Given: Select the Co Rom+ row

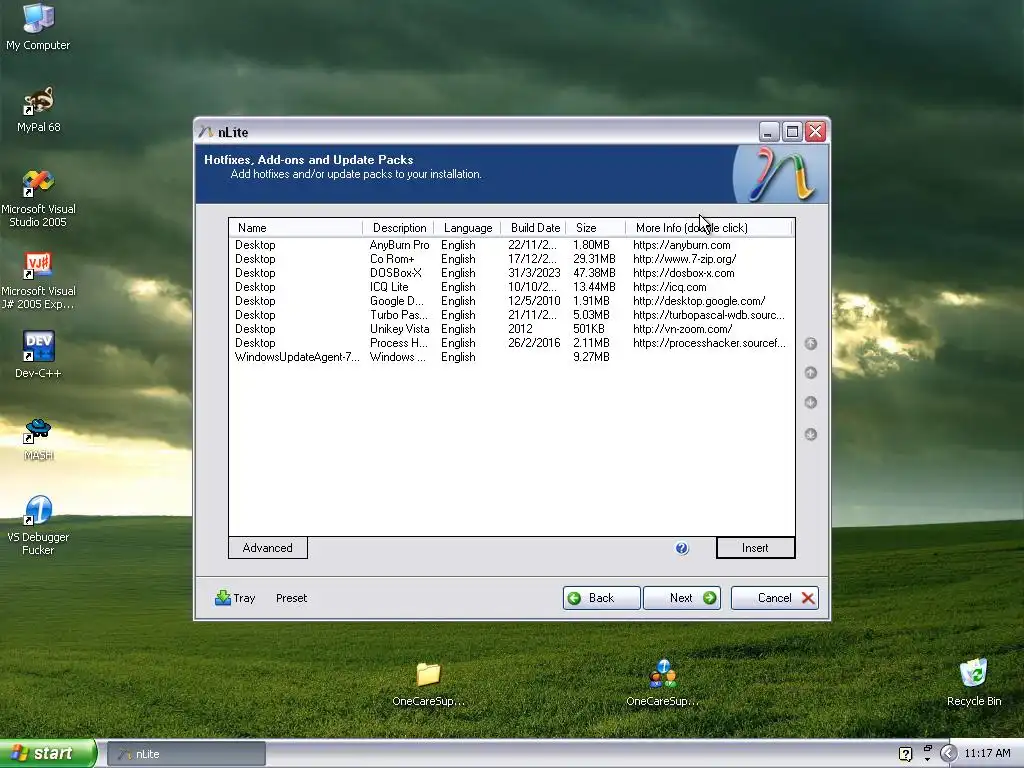Looking at the screenshot, I should pyautogui.click(x=511, y=259).
